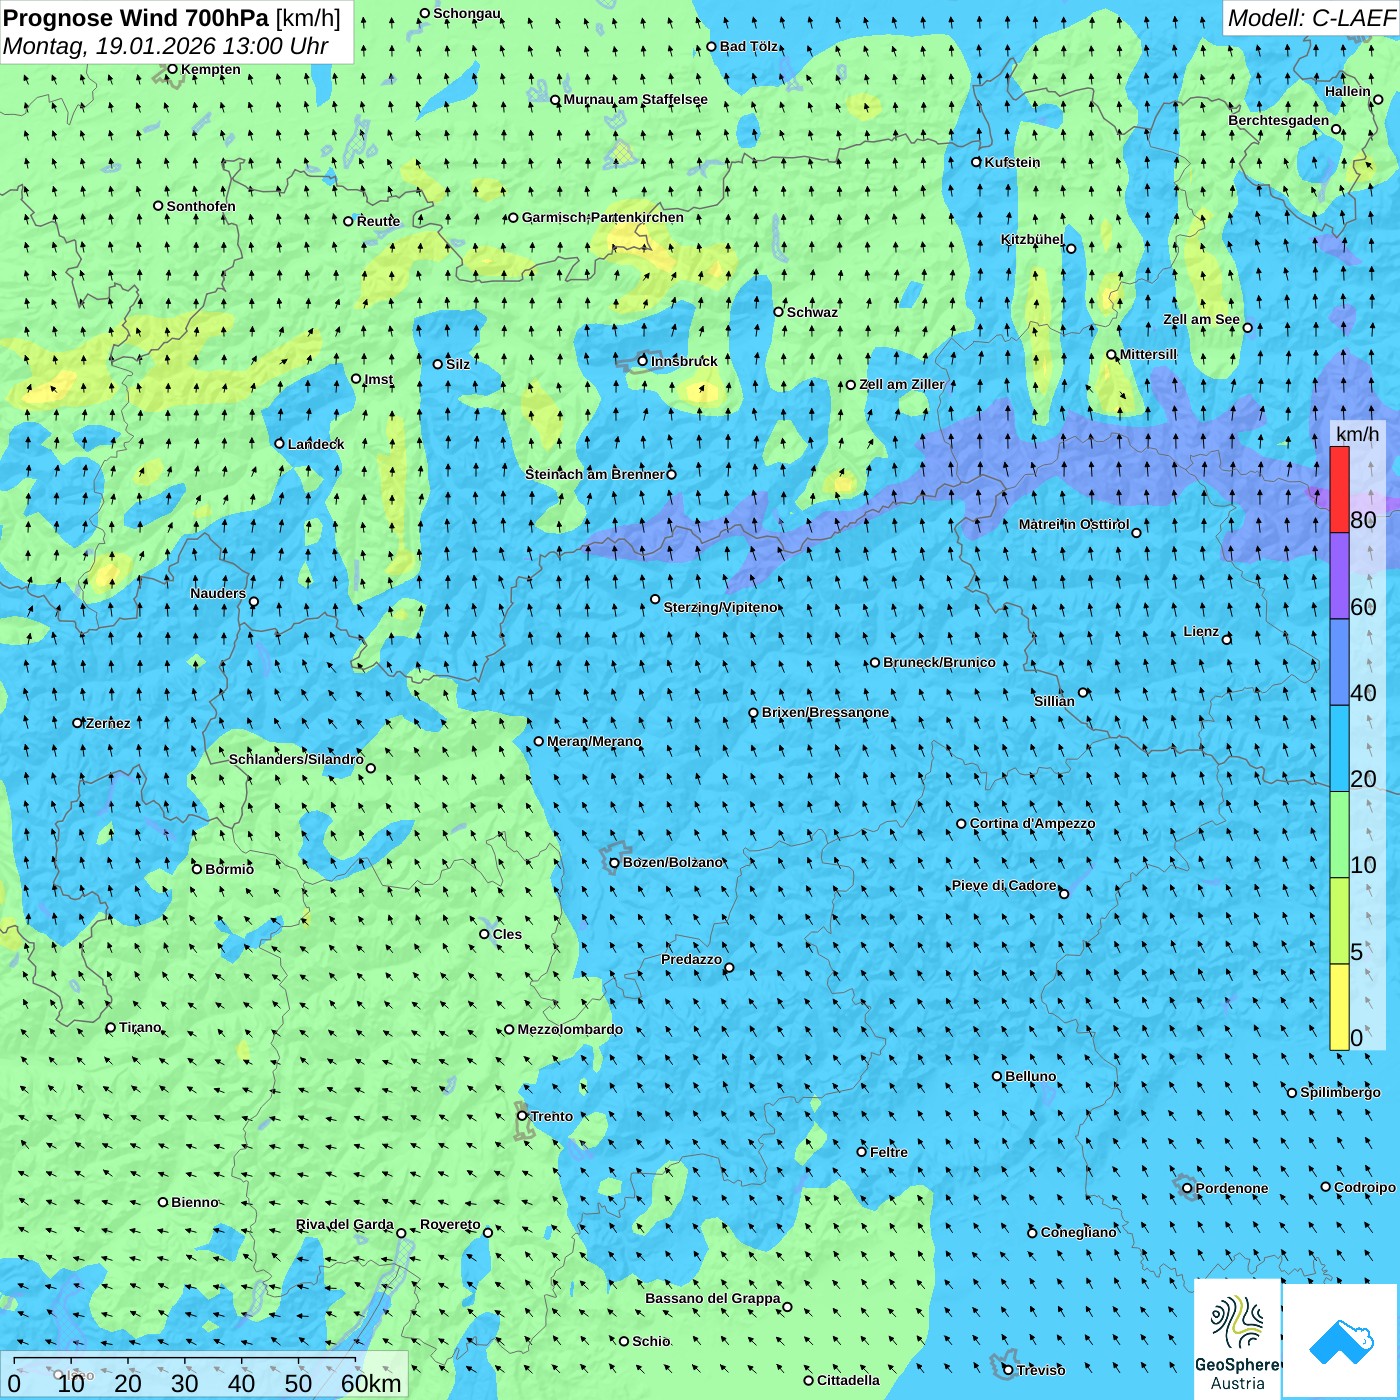This screenshot has height=1400, width=1400.
Task: Click the '60km' scale bar label
Action: [371, 1383]
